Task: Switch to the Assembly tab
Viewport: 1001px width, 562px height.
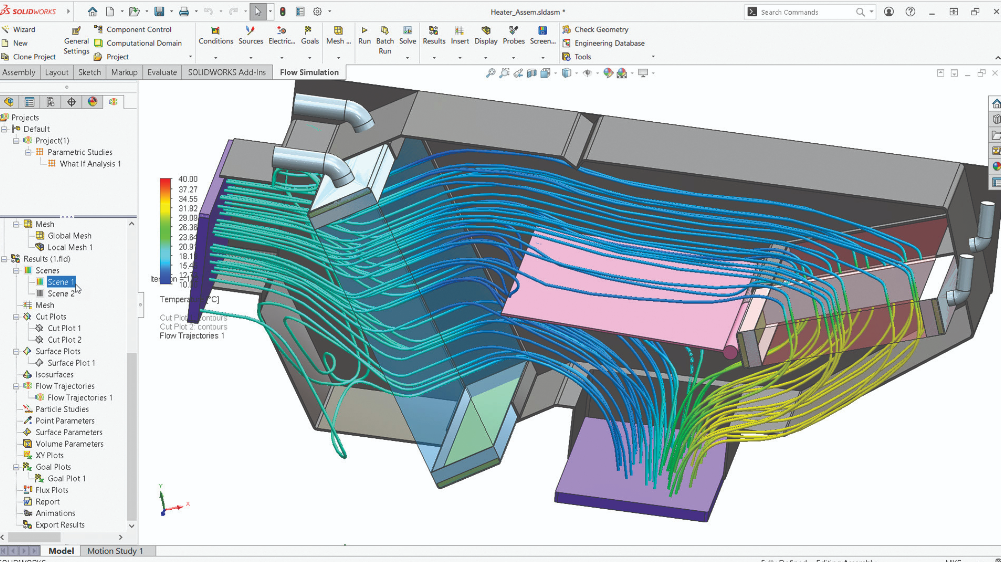Action: (x=19, y=72)
